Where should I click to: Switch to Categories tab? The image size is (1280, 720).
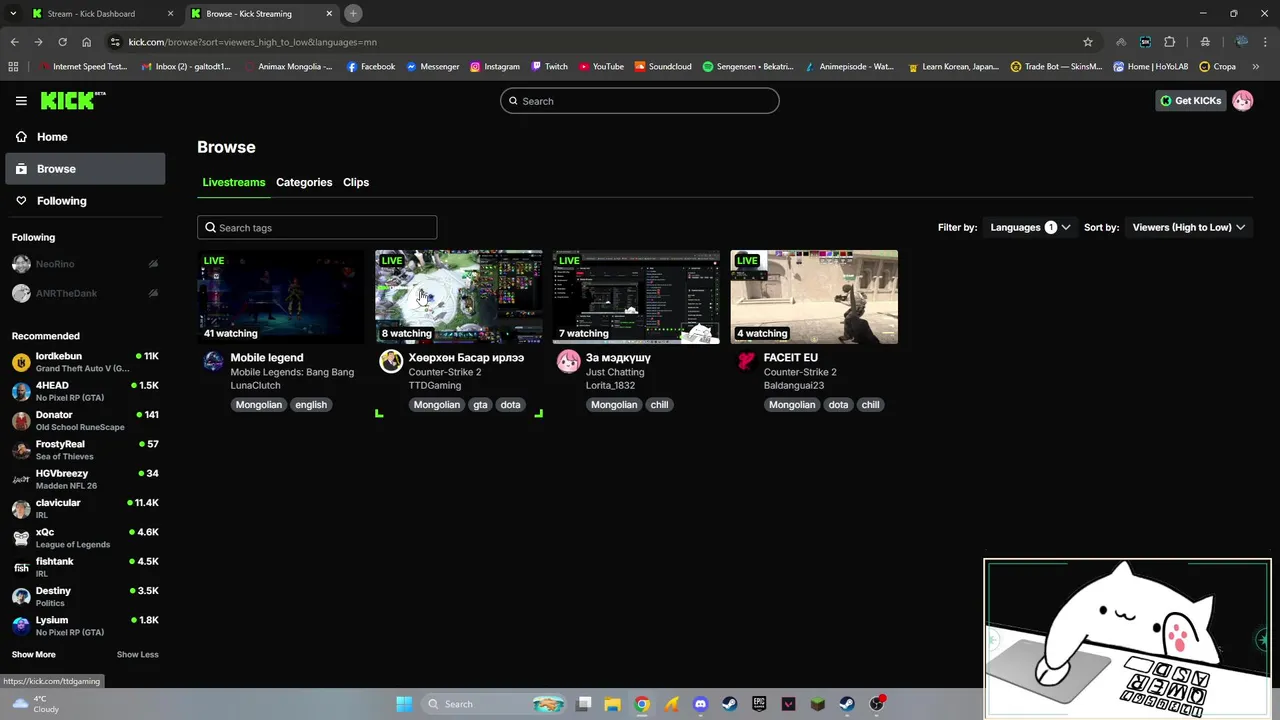point(304,182)
